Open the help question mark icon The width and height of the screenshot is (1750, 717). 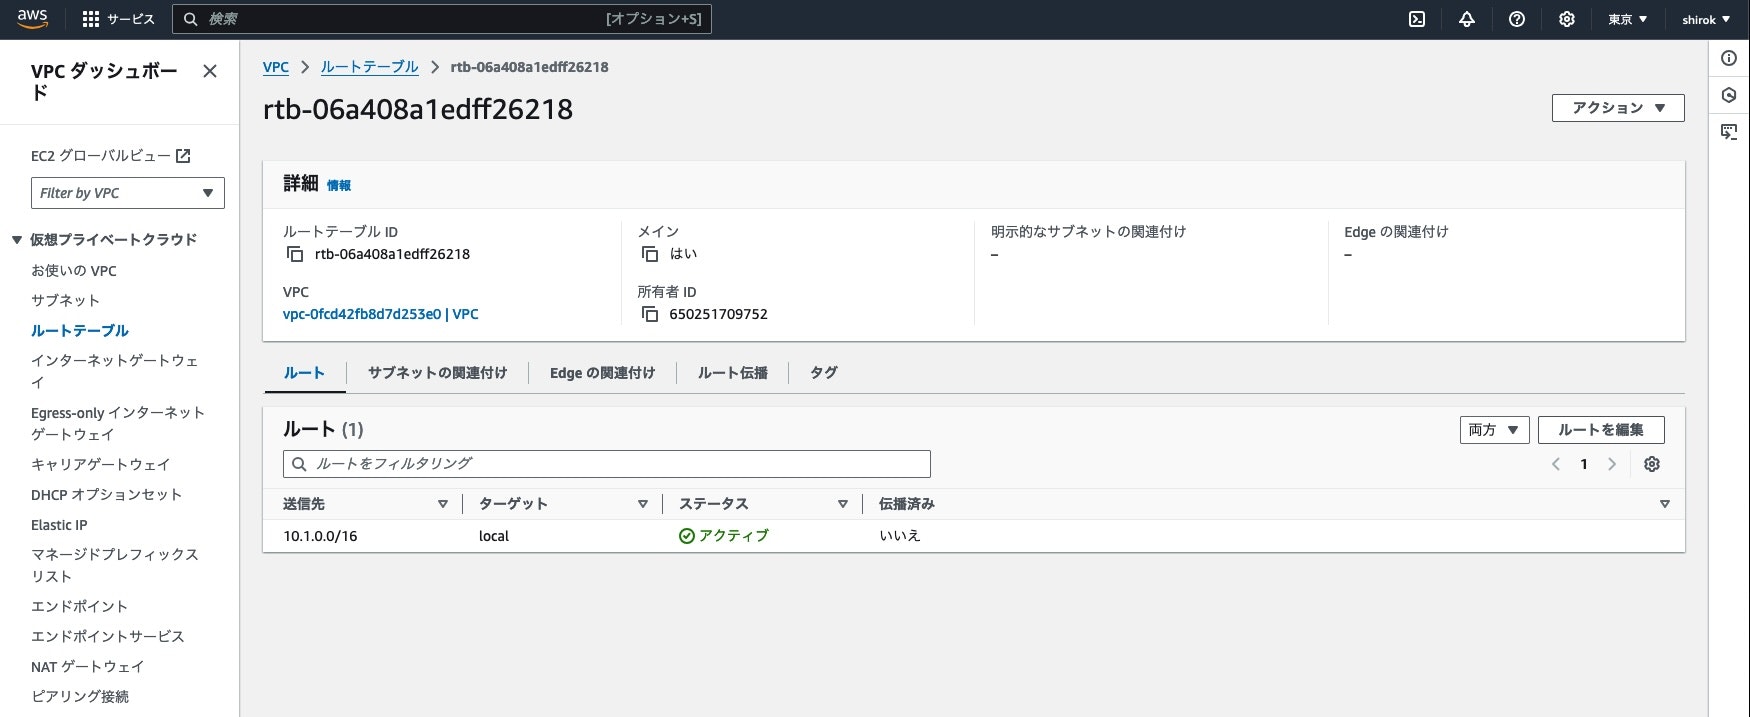[1517, 19]
